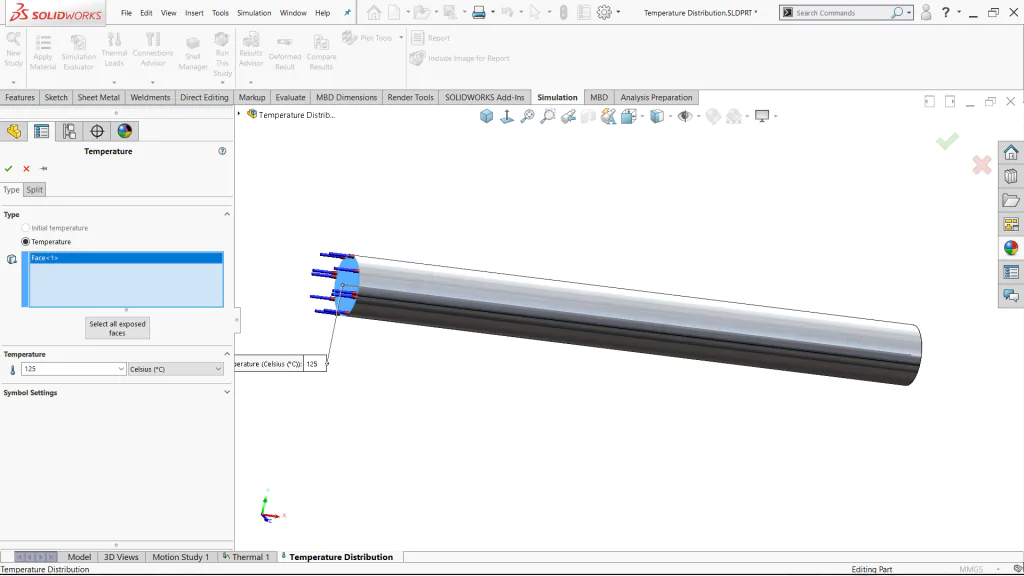
Task: Cancel Temperature with red X icon
Action: 26,168
